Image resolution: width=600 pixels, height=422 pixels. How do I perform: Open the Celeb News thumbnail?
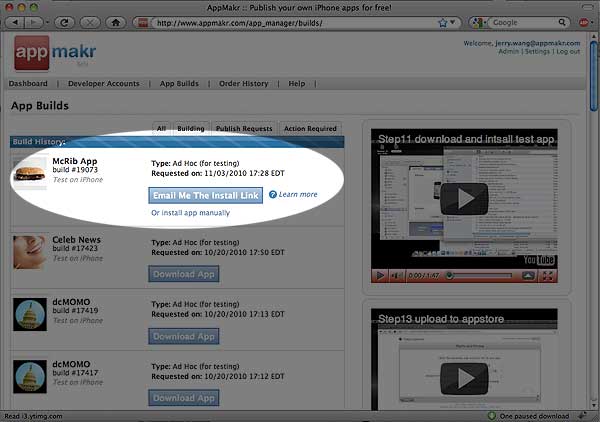click(x=30, y=252)
